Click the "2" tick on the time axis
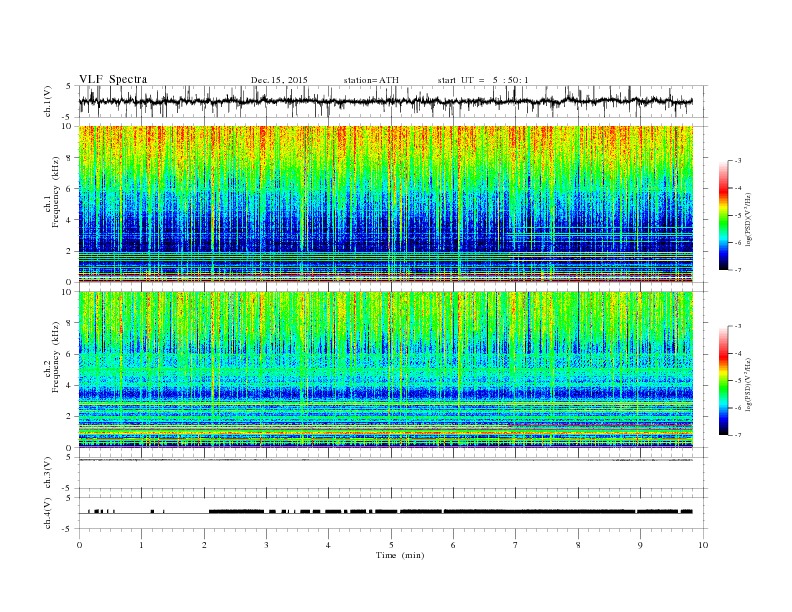792x612 pixels. (204, 545)
